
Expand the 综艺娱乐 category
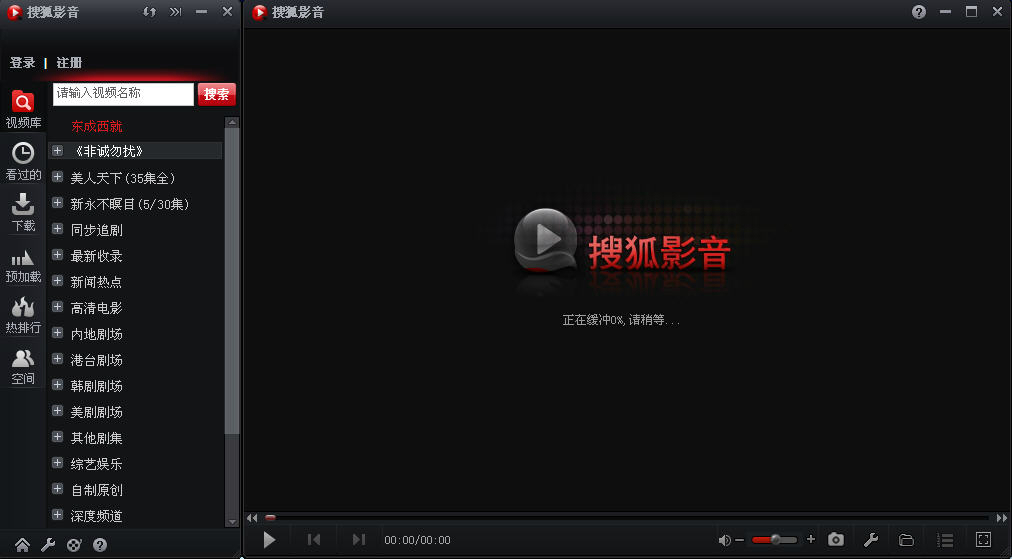point(57,463)
